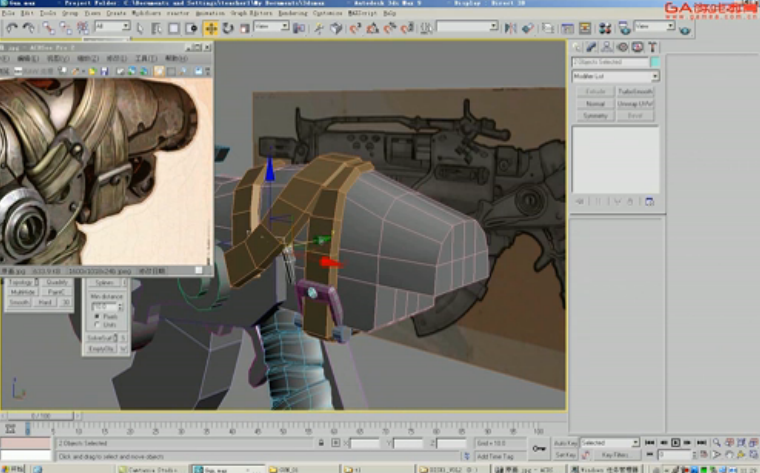The width and height of the screenshot is (760, 473).
Task: Click the Redo arrow in main toolbar
Action: click(28, 29)
